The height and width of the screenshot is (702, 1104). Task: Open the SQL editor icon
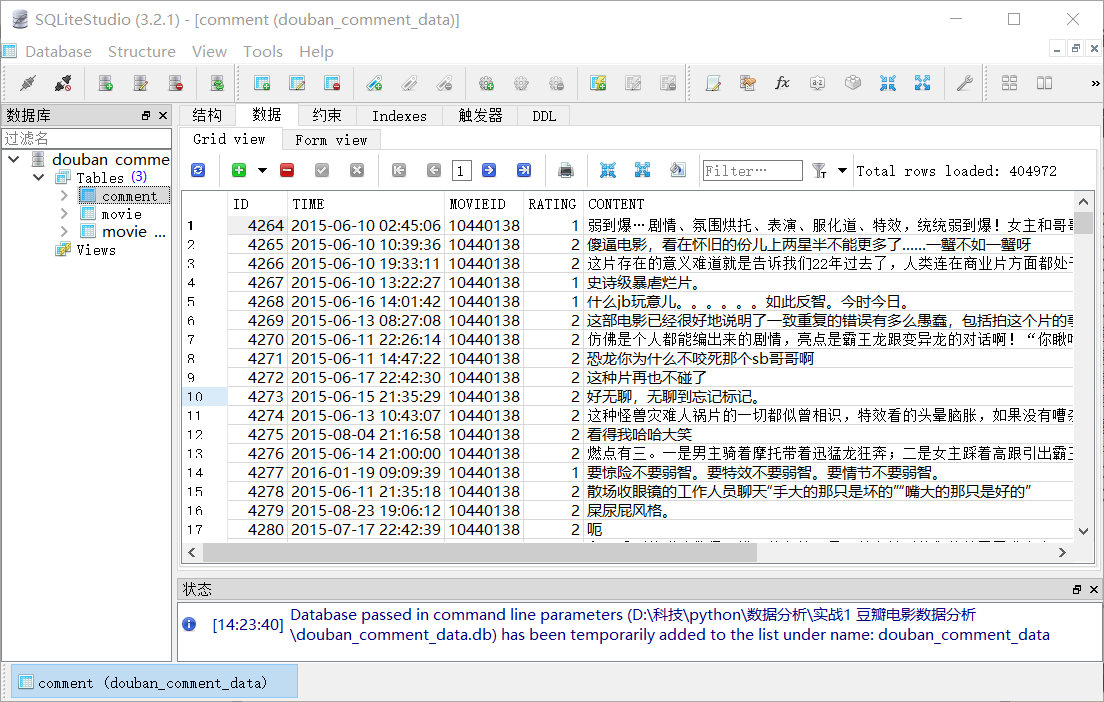[713, 83]
